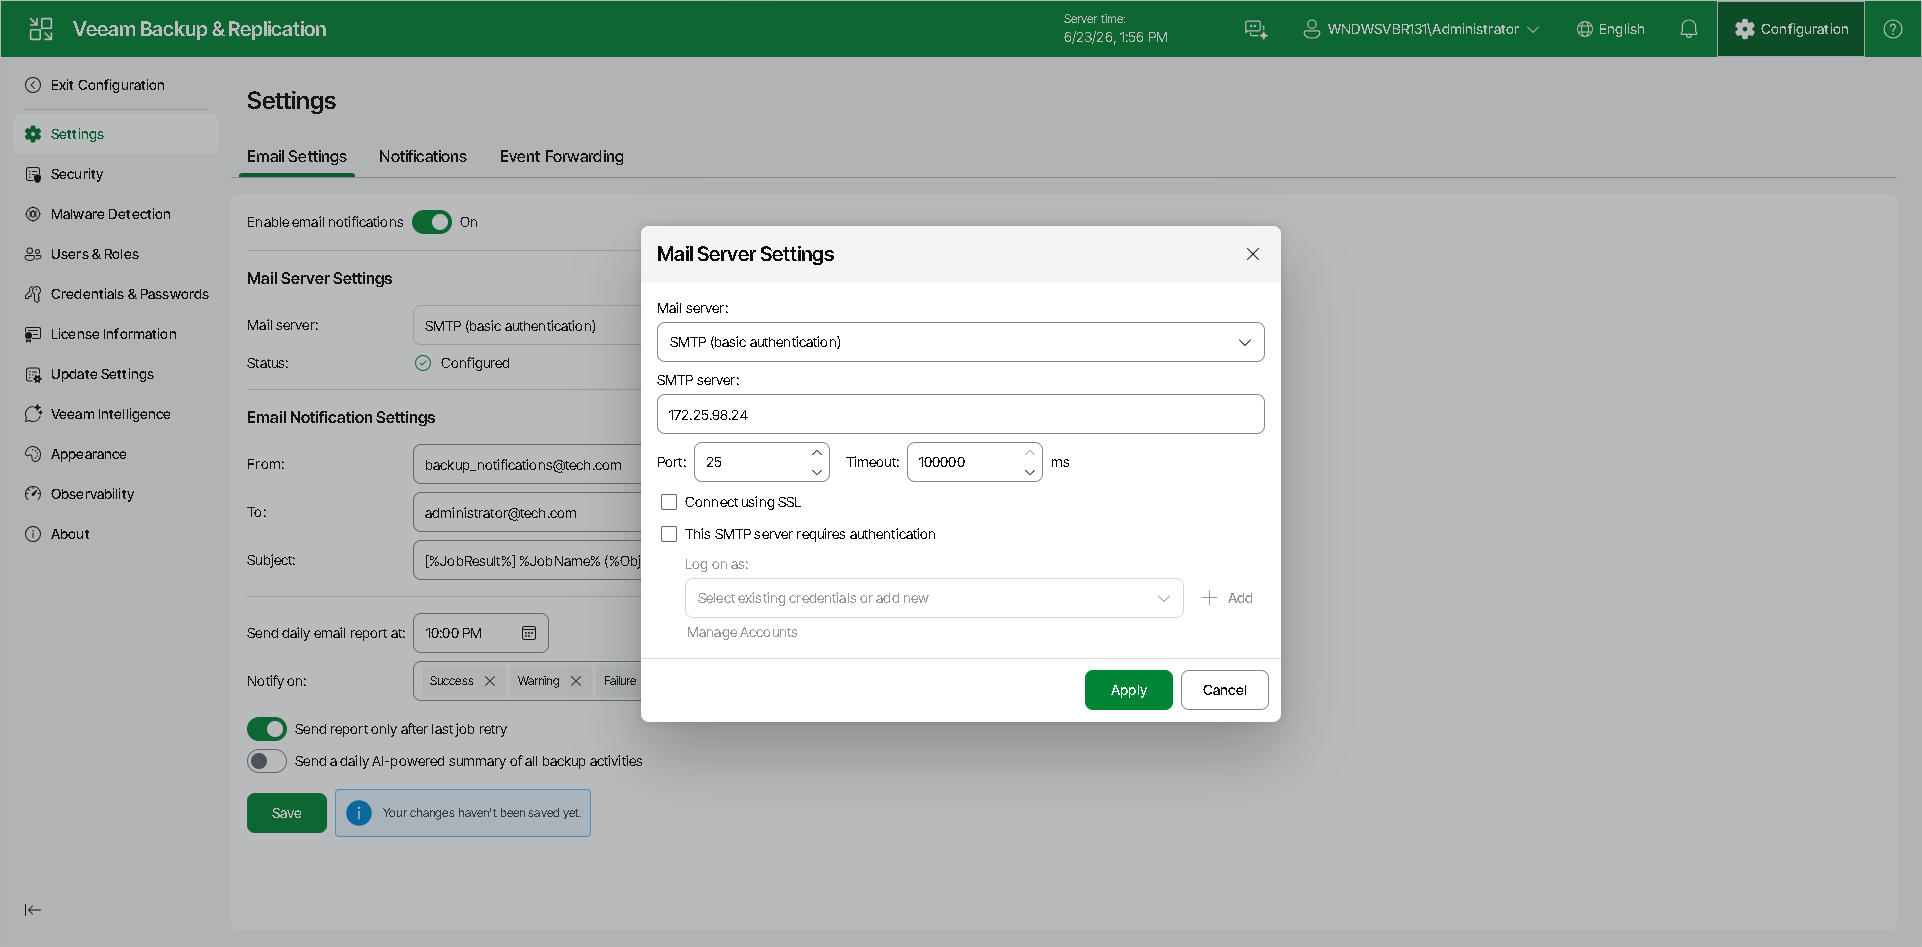Viewport: 1922px width, 947px height.
Task: Click the user account icon
Action: coord(1312,29)
